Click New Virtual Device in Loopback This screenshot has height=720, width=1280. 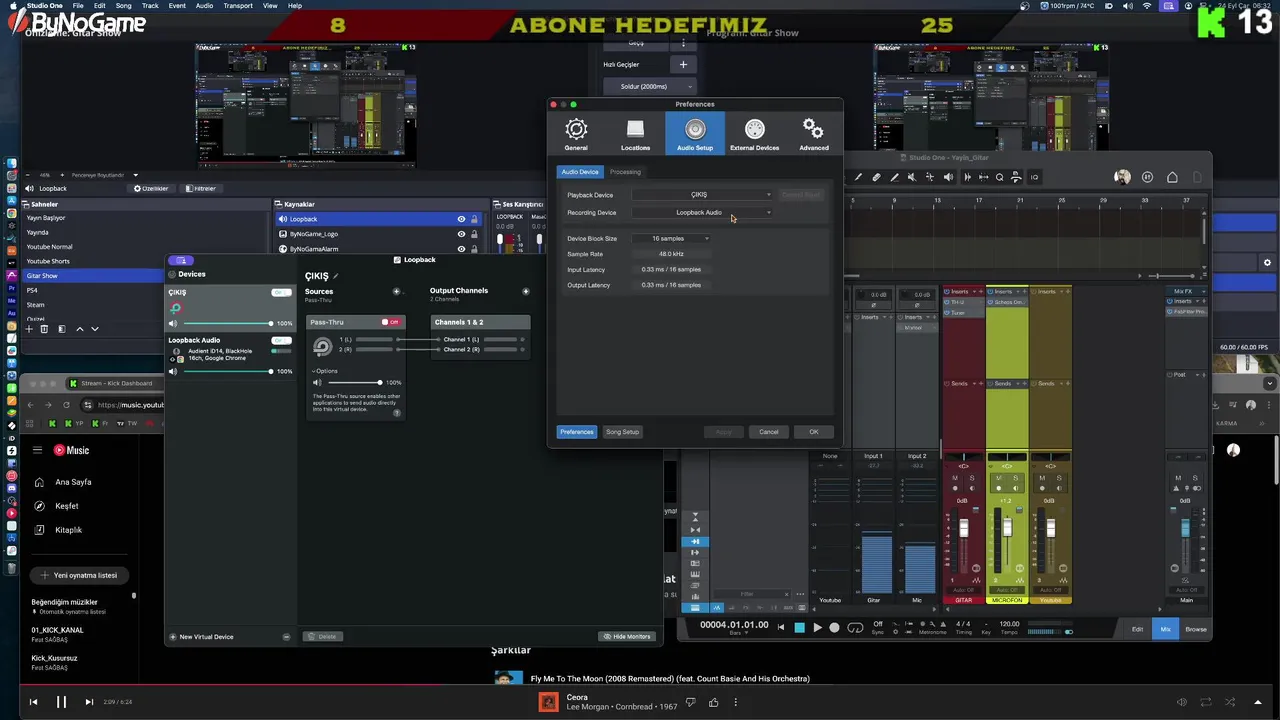click(x=202, y=637)
